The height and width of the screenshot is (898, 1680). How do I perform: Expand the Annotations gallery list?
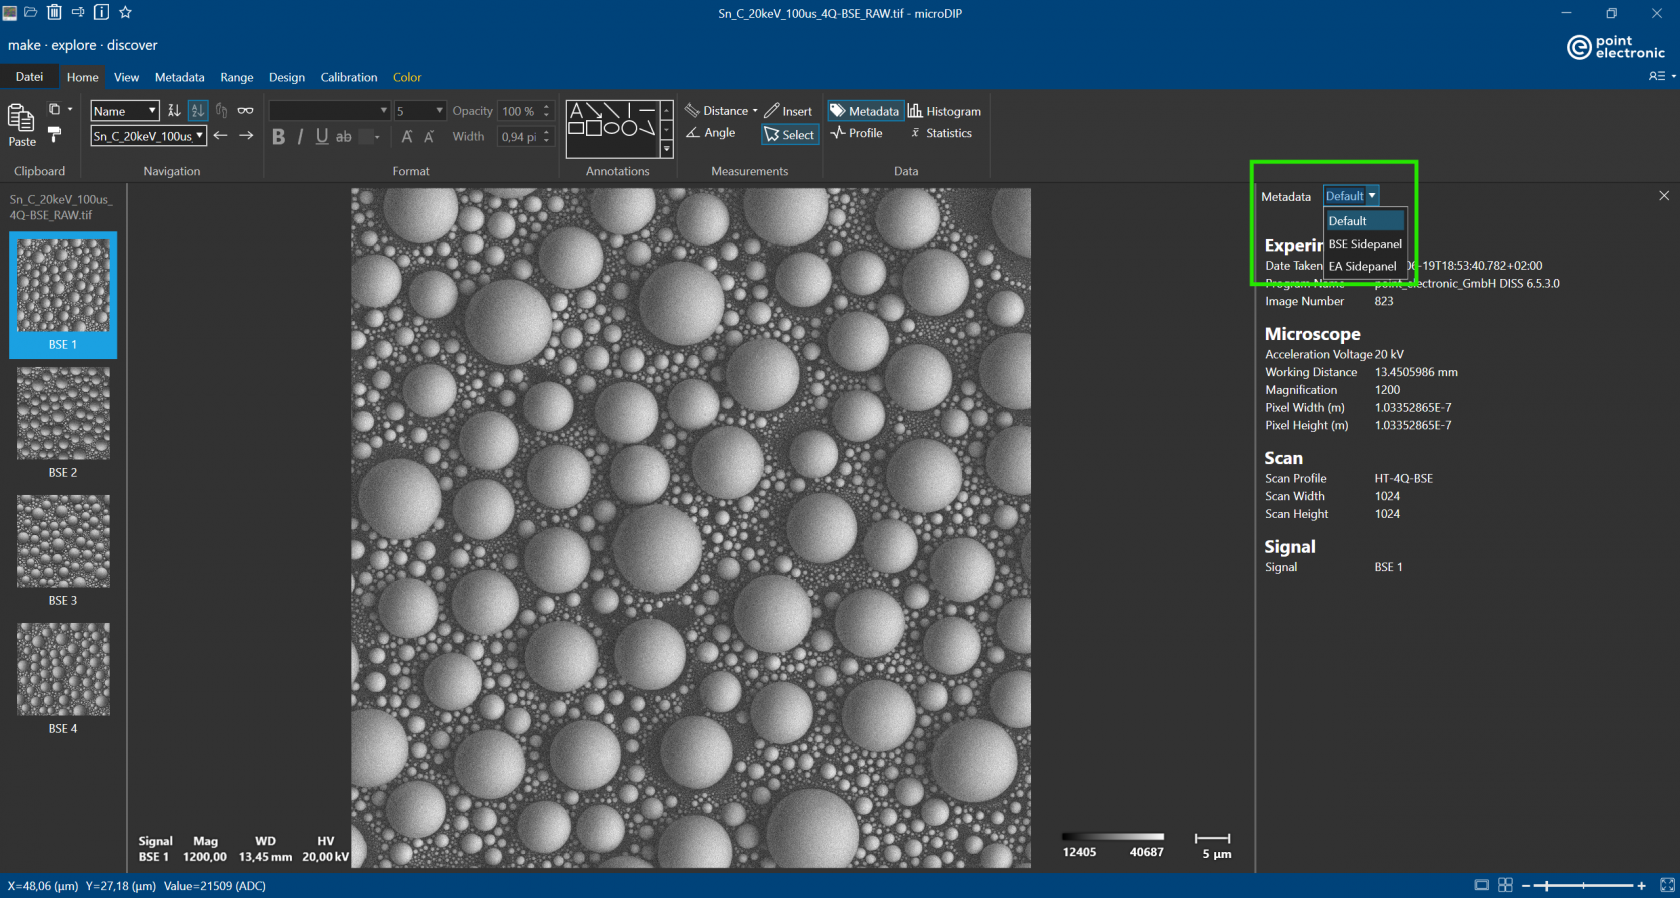point(667,149)
